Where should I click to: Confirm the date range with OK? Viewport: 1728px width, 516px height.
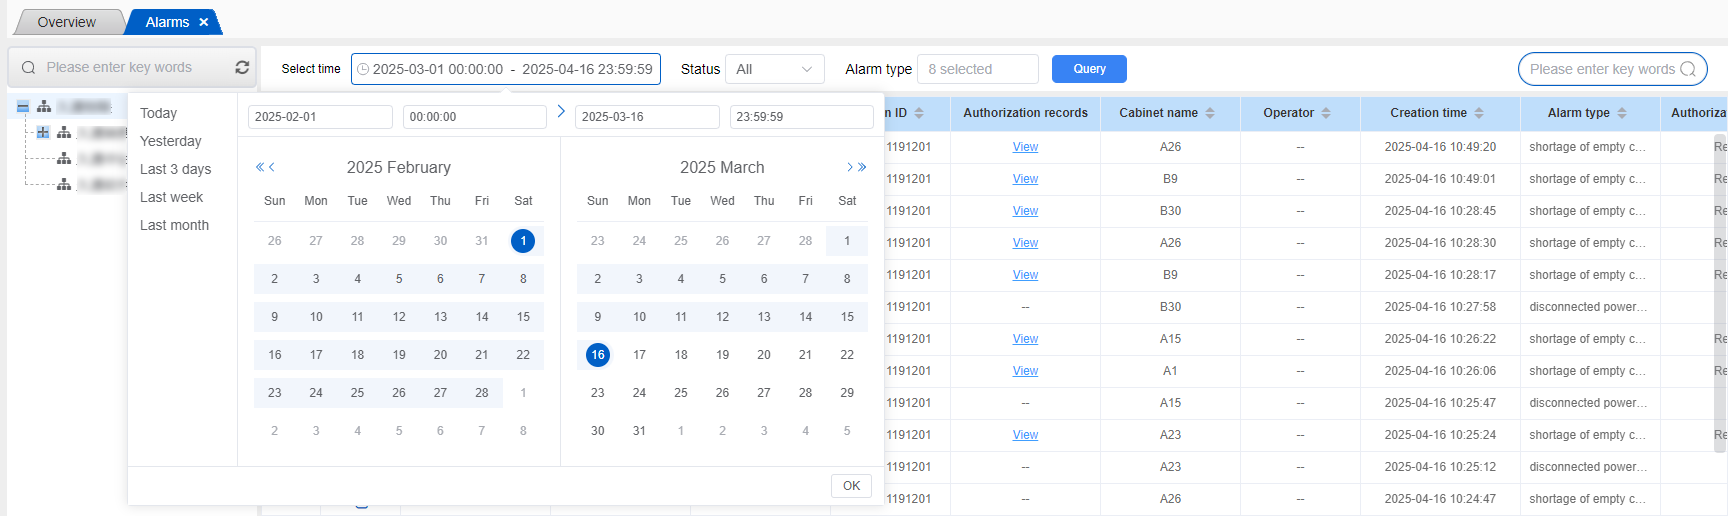tap(851, 486)
